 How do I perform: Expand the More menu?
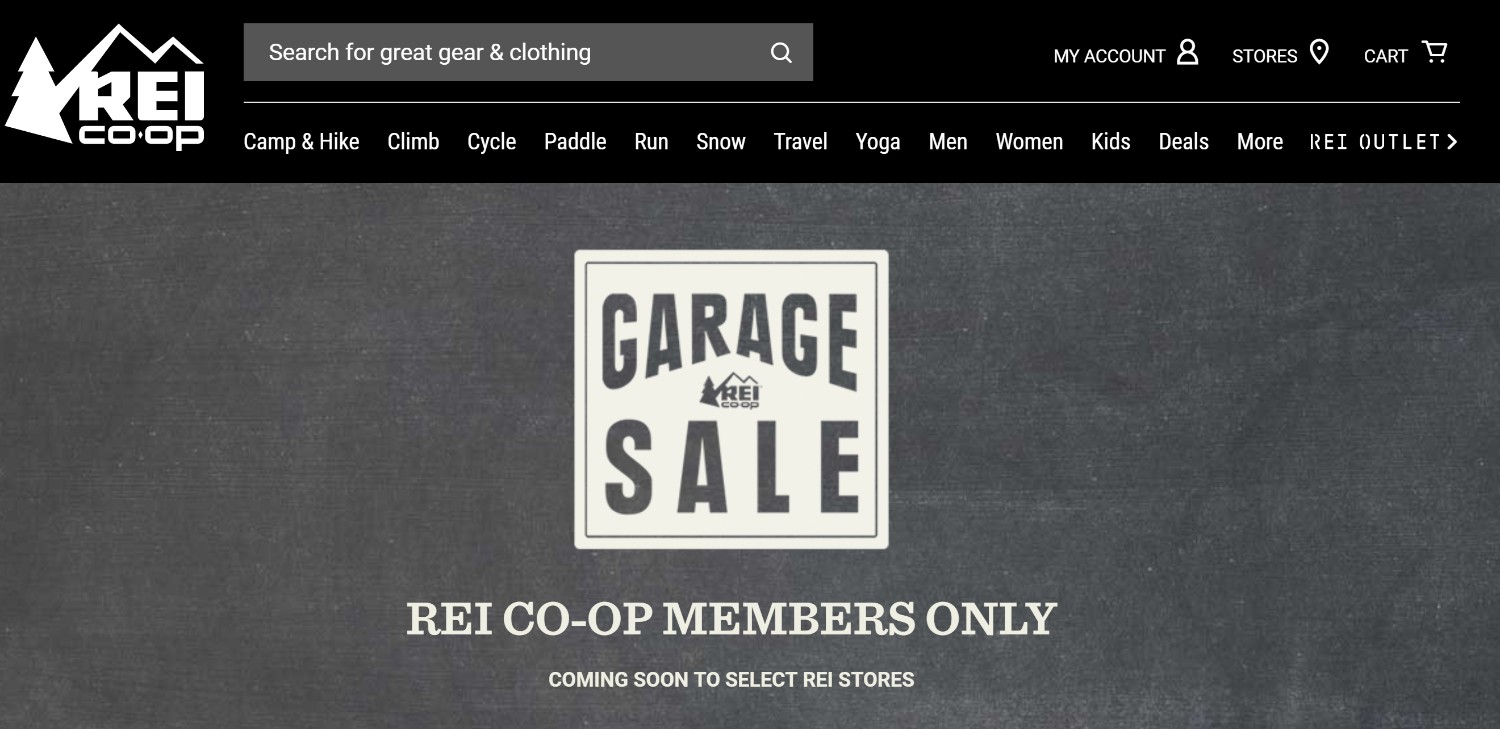click(1259, 142)
